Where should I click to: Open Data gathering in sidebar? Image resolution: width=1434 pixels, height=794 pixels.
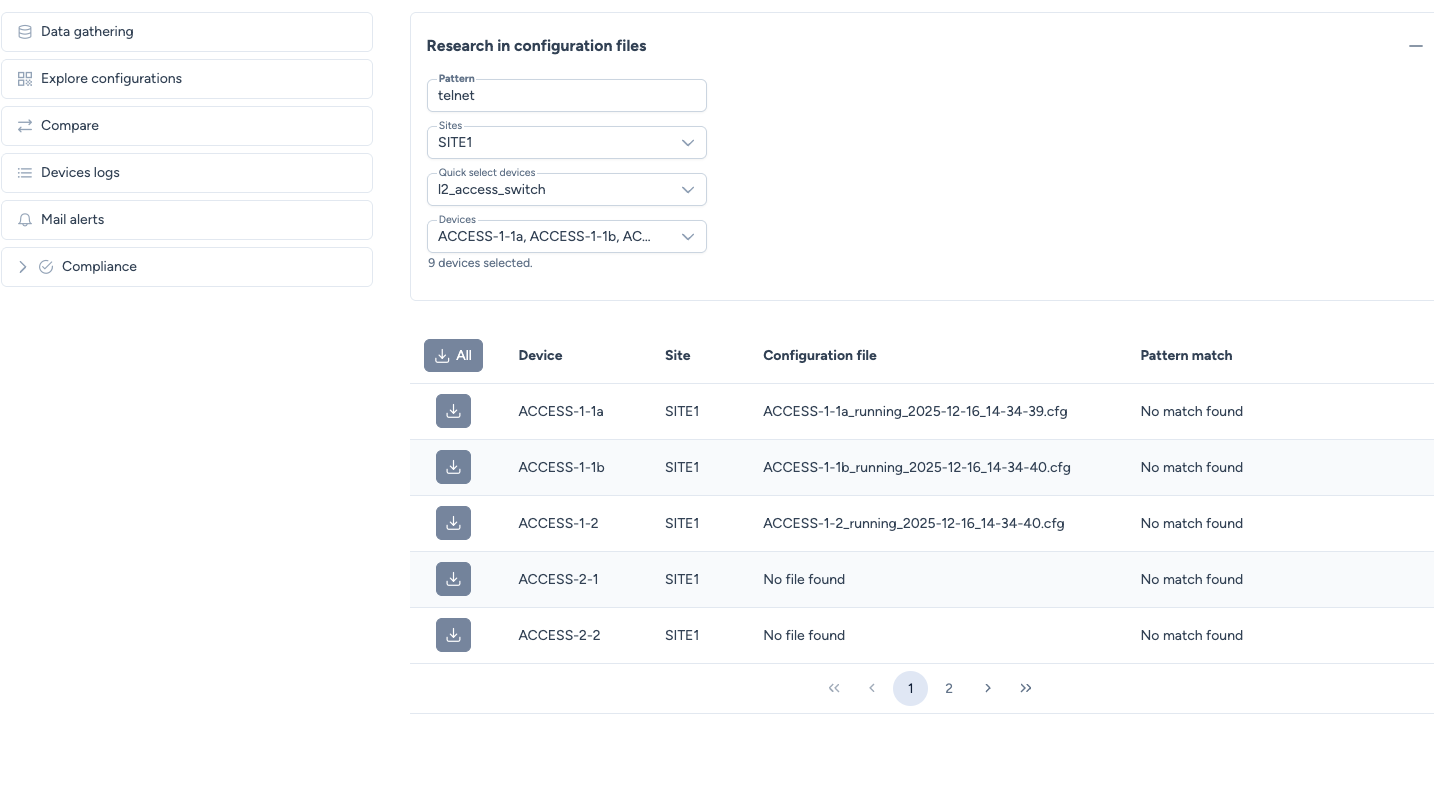pyautogui.click(x=187, y=32)
